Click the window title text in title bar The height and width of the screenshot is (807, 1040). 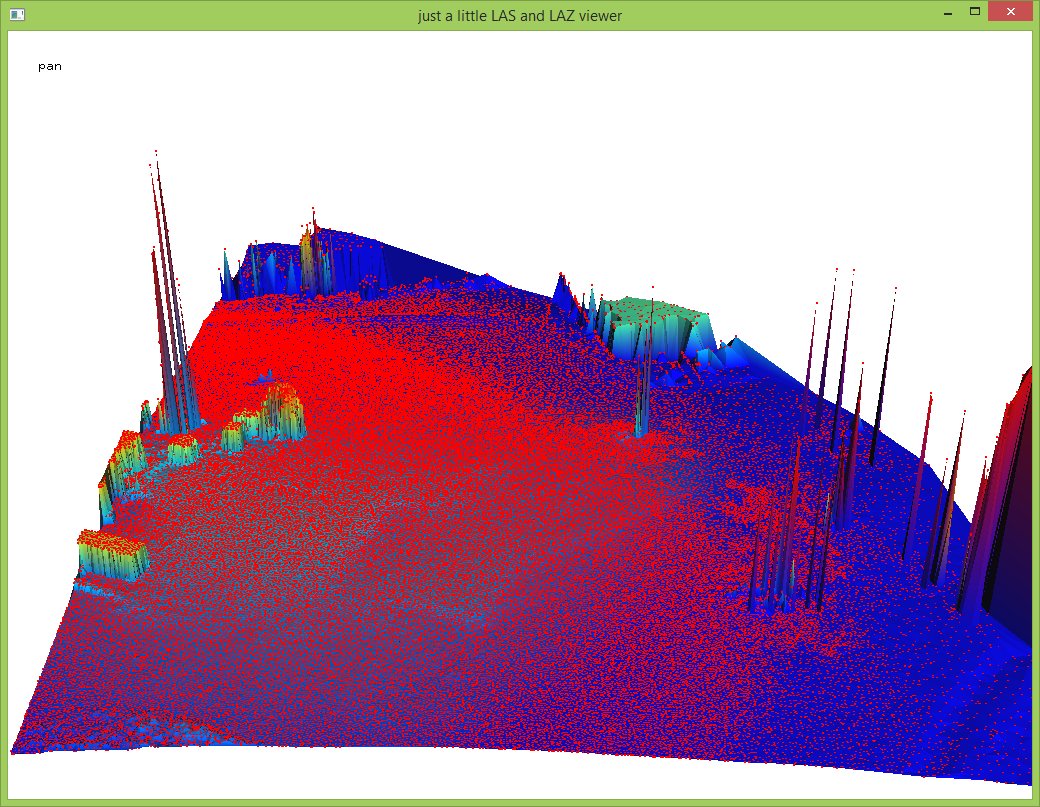click(x=519, y=15)
